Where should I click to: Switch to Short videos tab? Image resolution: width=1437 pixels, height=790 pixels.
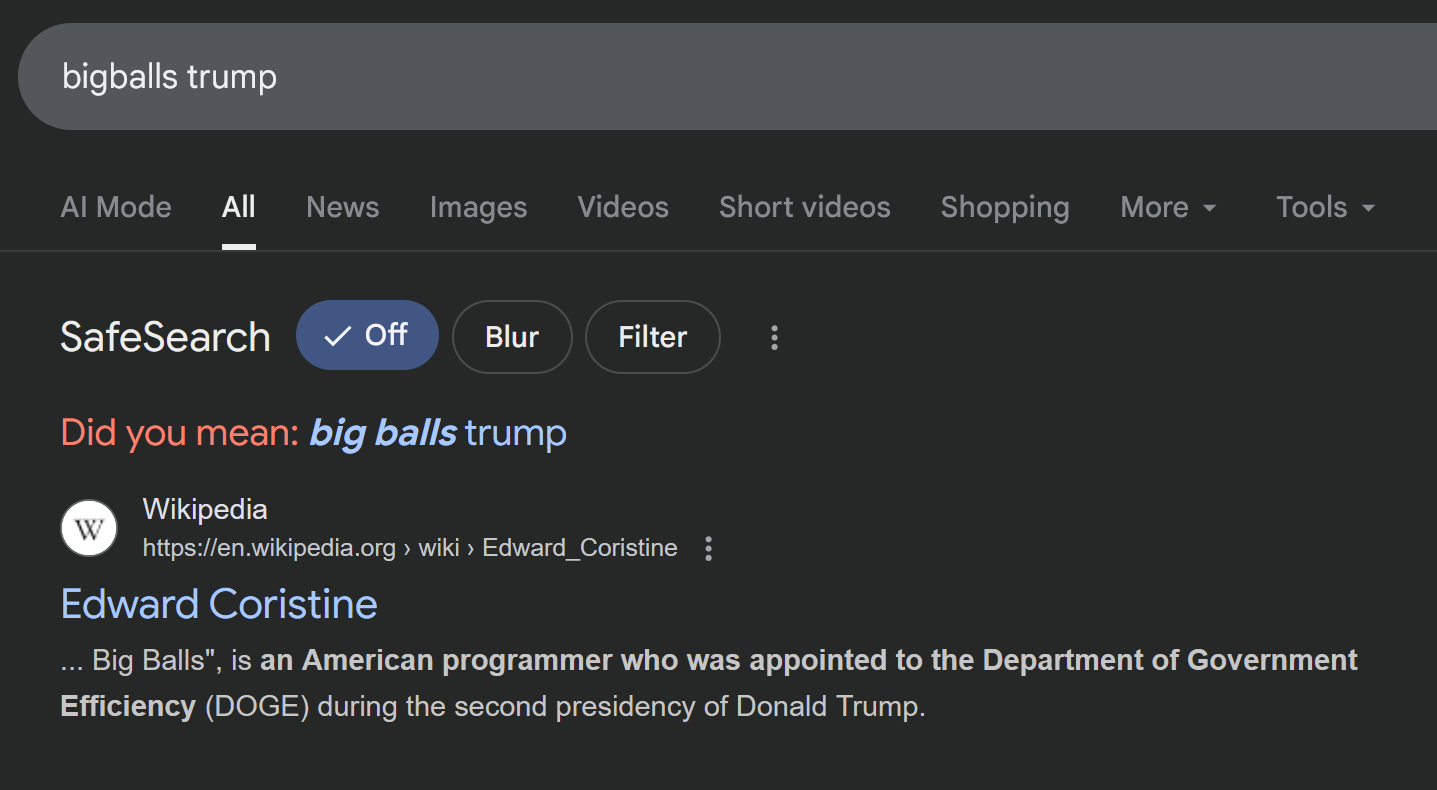point(804,207)
